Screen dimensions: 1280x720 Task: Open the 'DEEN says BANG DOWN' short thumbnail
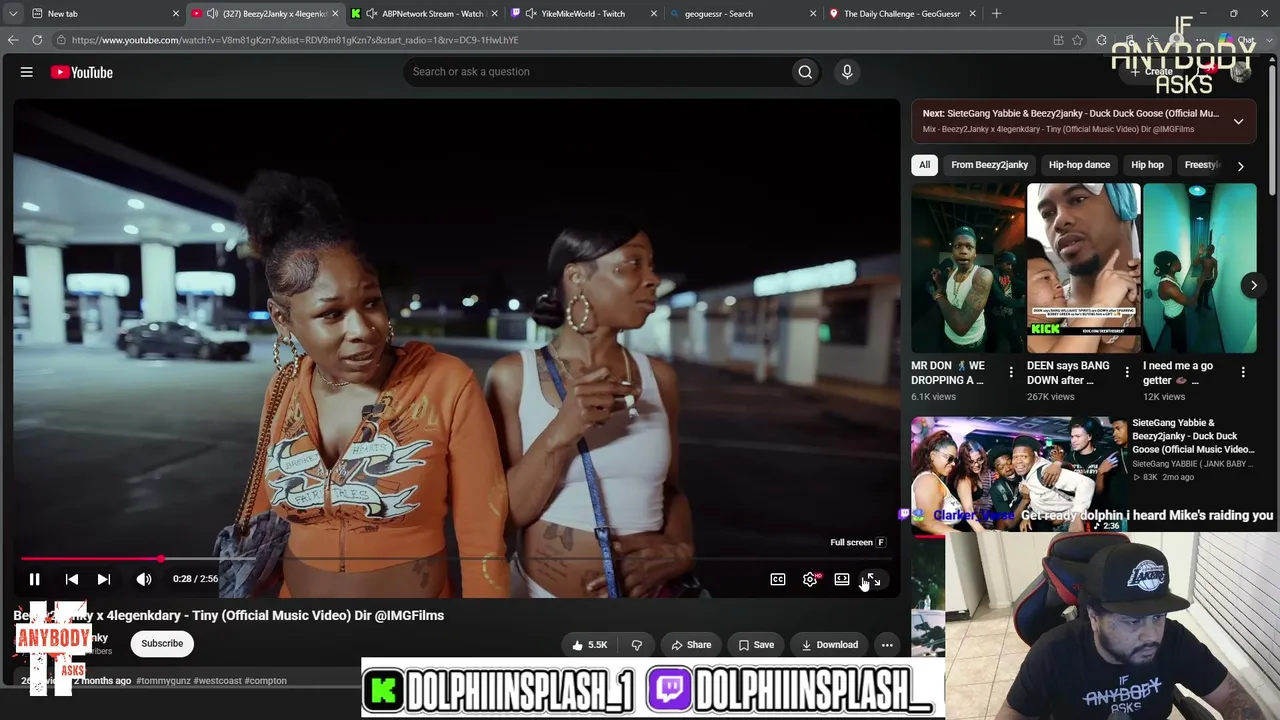tap(1083, 268)
